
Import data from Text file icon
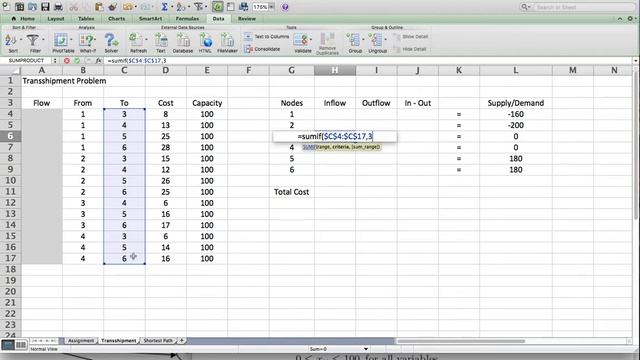[161, 40]
